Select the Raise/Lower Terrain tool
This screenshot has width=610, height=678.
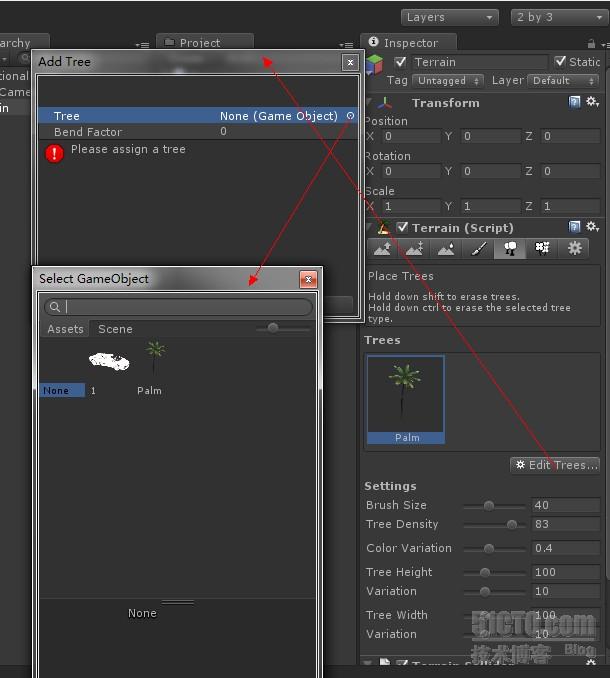tap(383, 248)
